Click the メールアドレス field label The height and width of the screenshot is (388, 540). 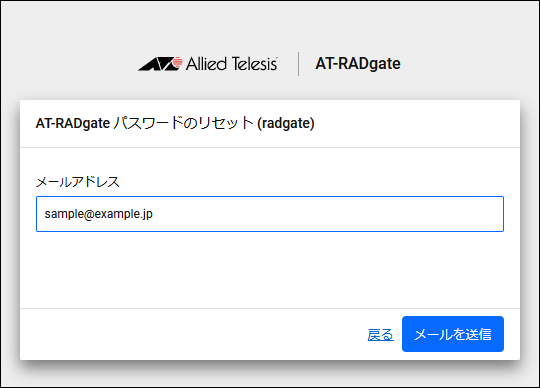78,182
